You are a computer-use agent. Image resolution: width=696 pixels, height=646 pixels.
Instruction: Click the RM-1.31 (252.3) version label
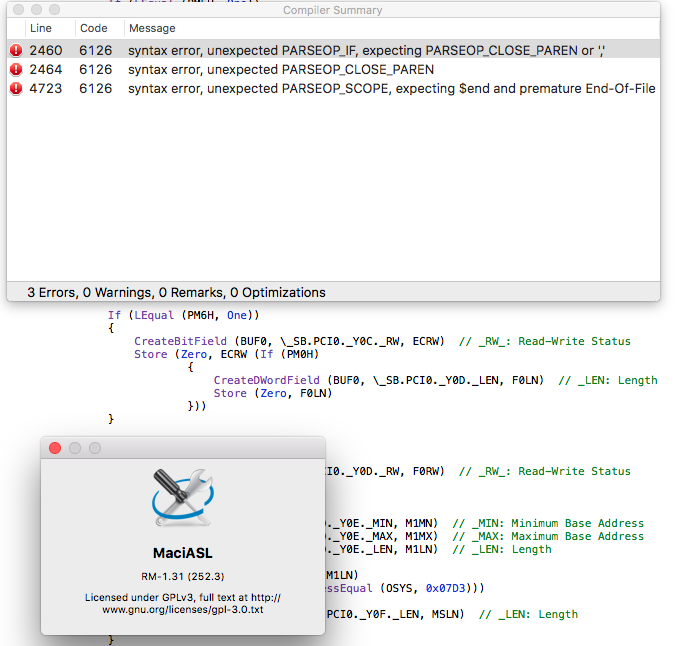(183, 576)
